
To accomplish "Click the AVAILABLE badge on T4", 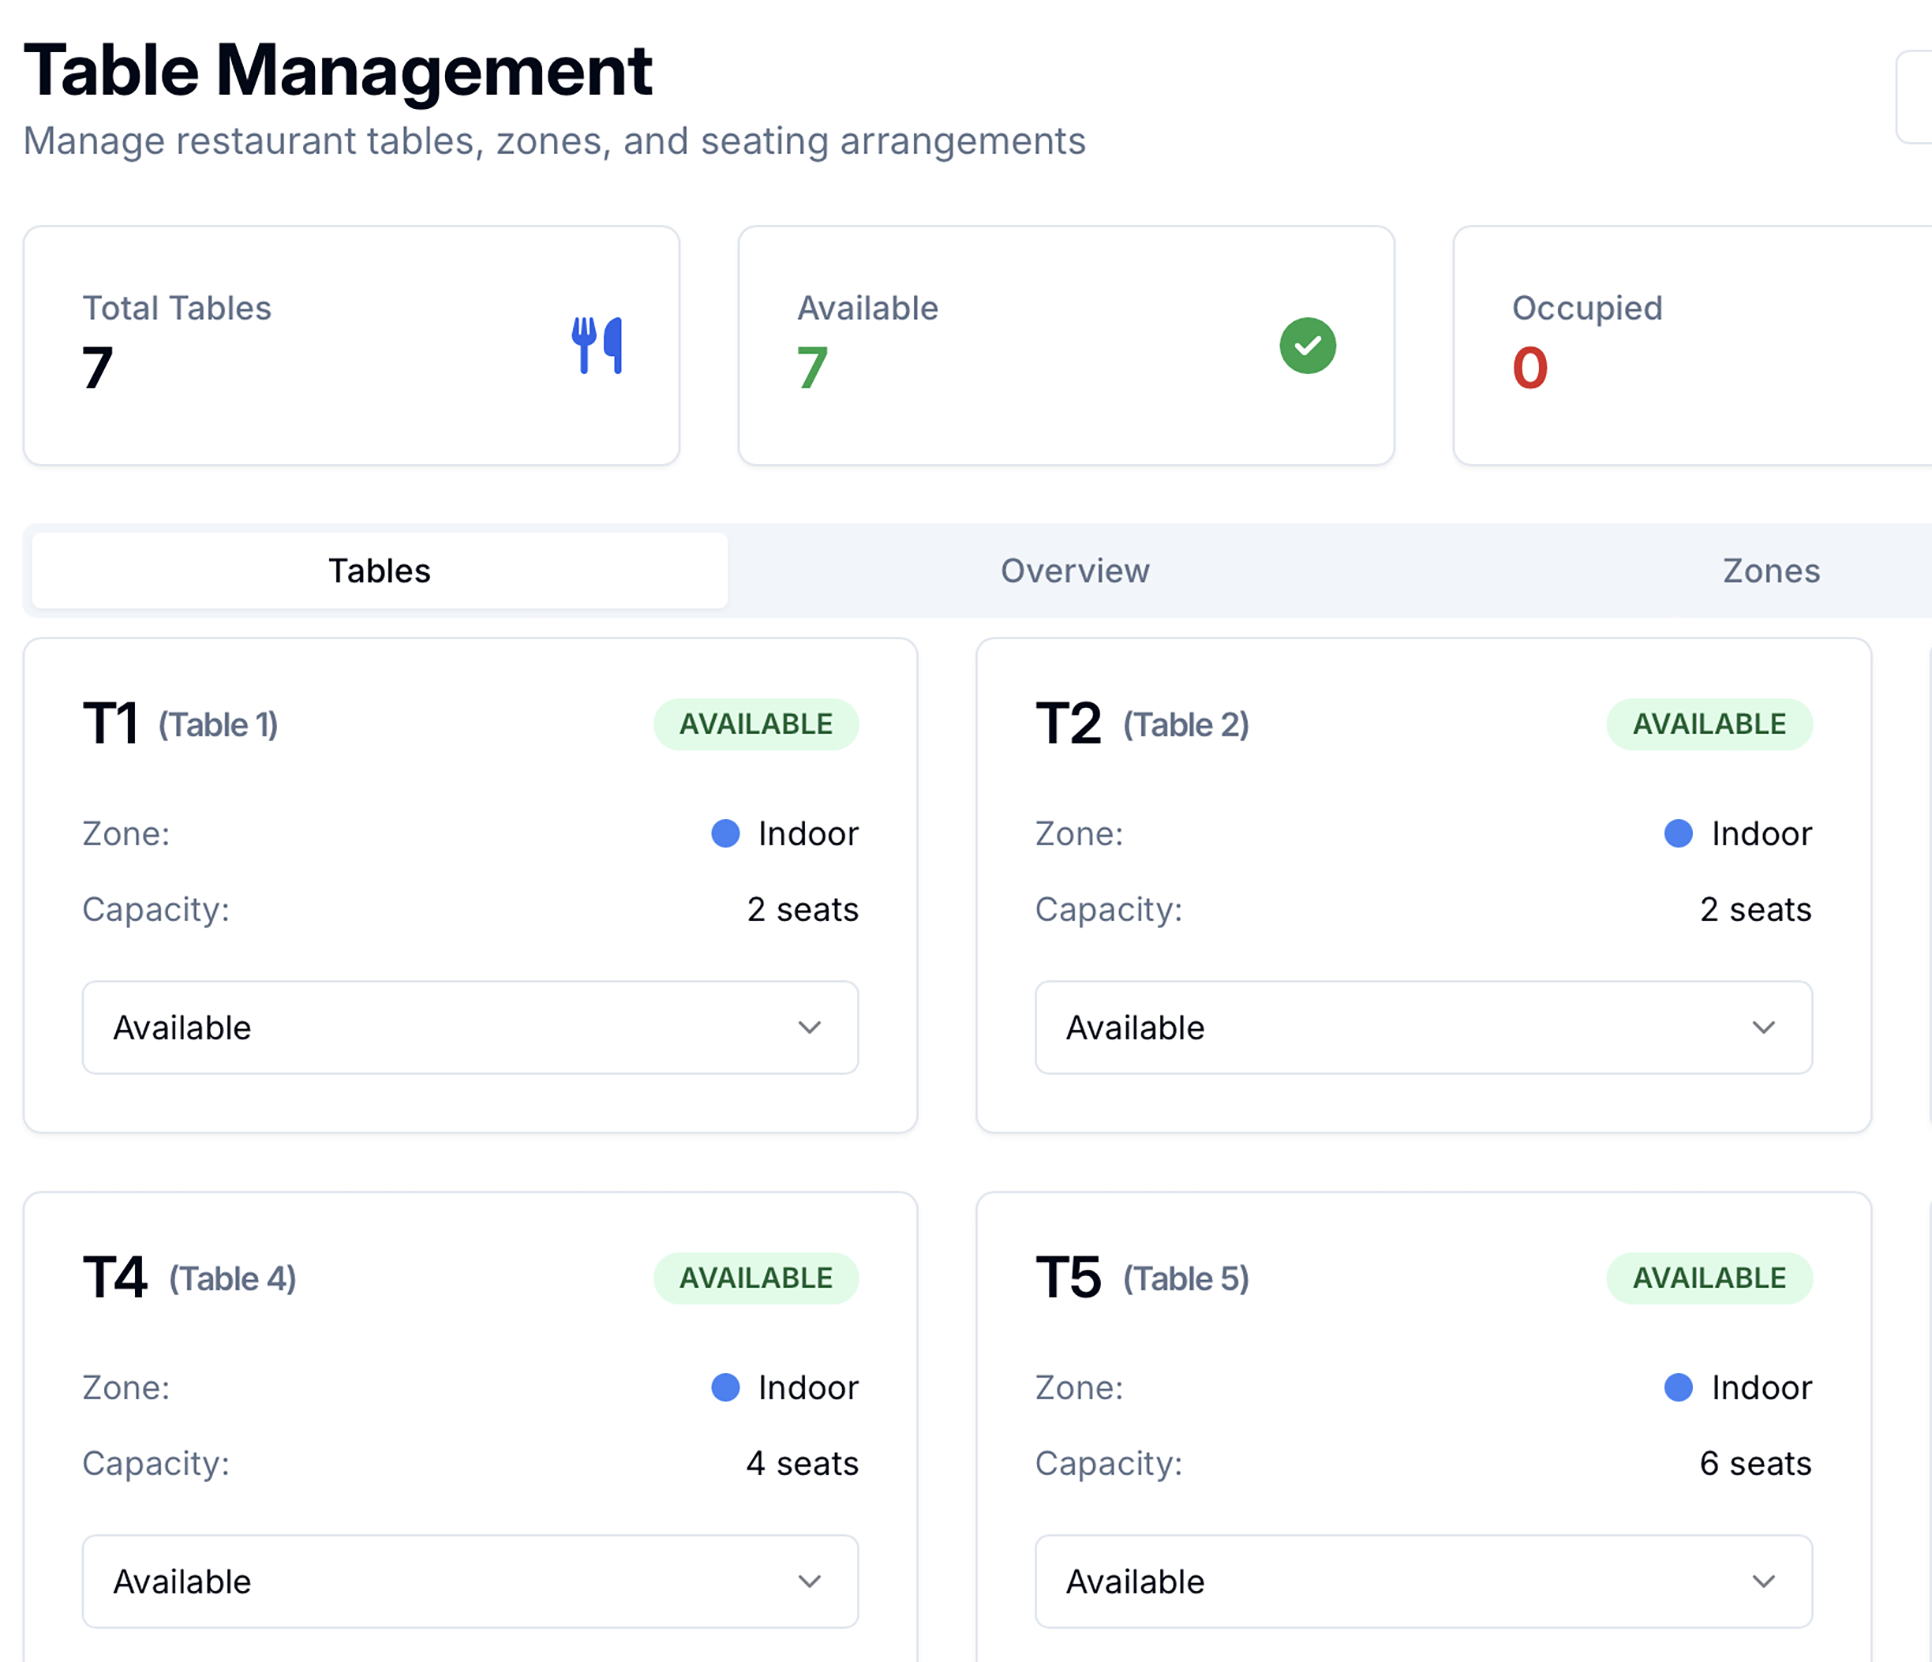I will point(756,1278).
